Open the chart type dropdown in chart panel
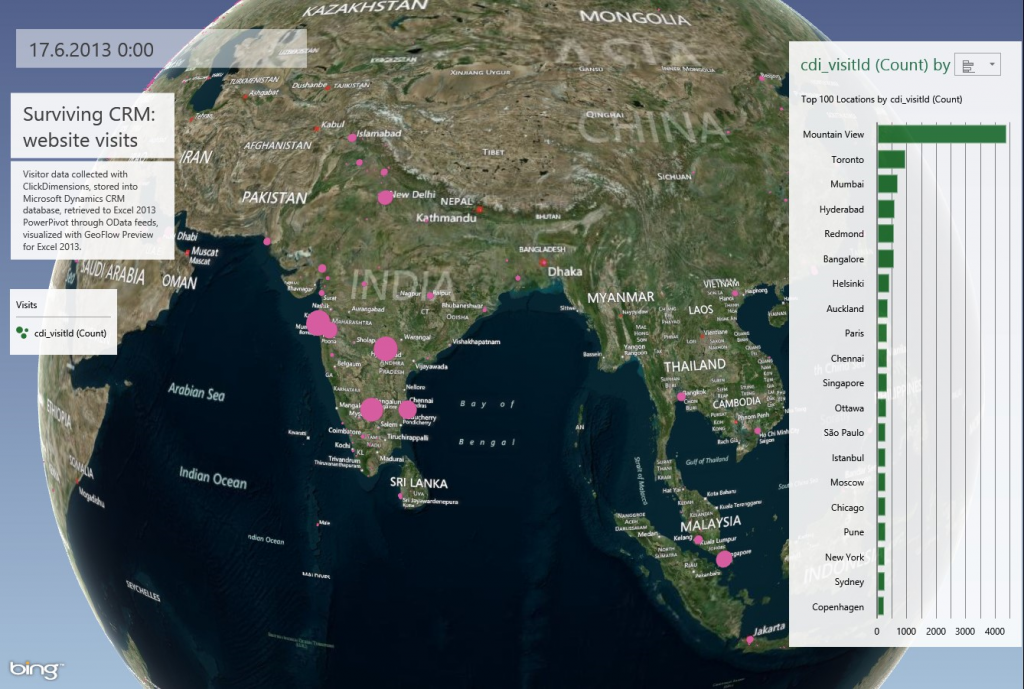 tap(977, 65)
